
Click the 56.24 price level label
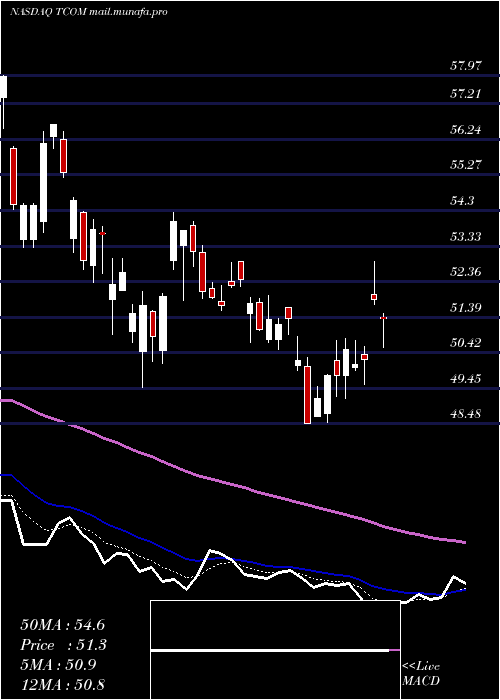coord(466,129)
